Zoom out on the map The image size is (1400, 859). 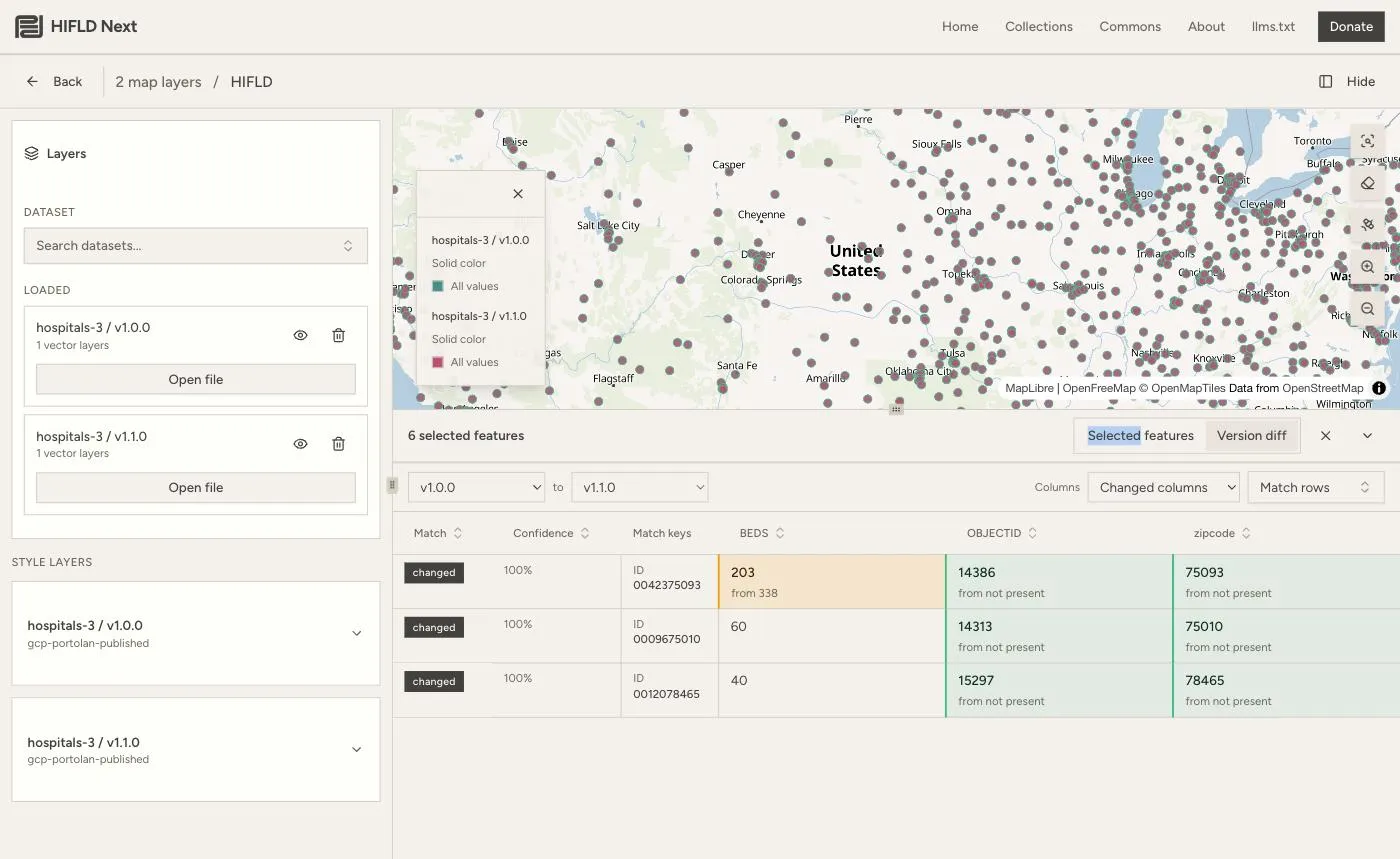click(x=1367, y=309)
